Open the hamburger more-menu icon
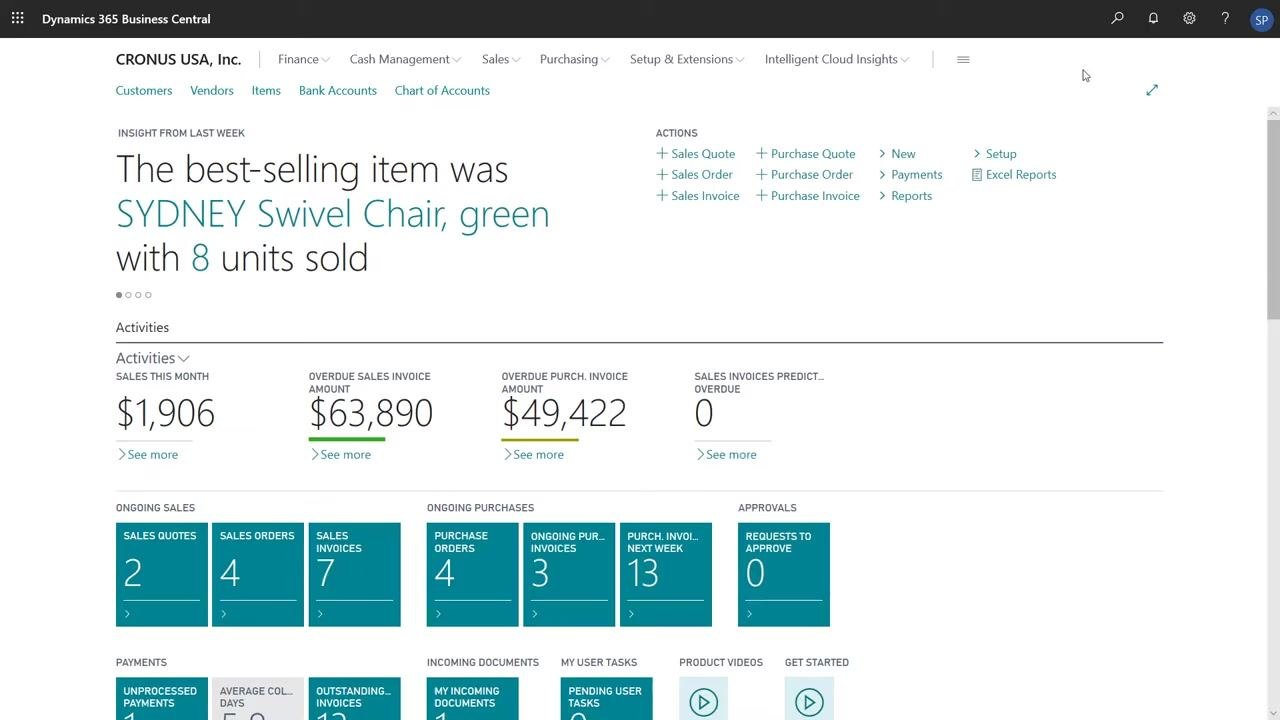This screenshot has width=1280, height=720. click(963, 59)
